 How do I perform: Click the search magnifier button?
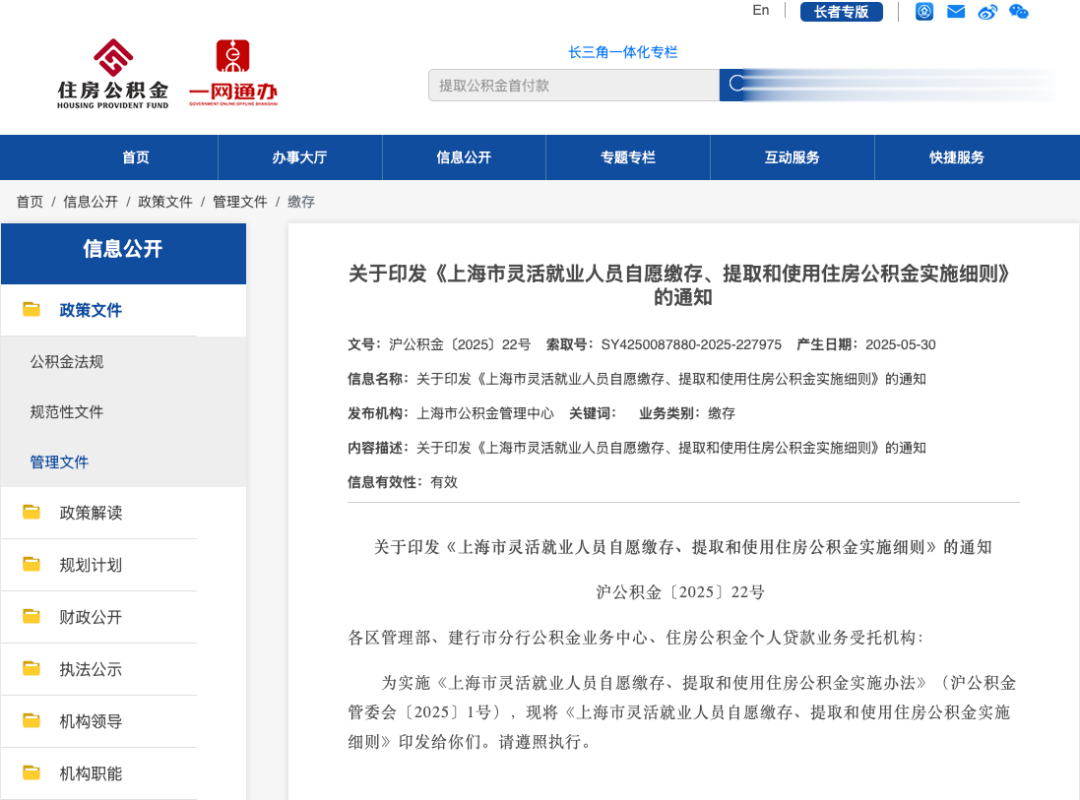[x=736, y=84]
